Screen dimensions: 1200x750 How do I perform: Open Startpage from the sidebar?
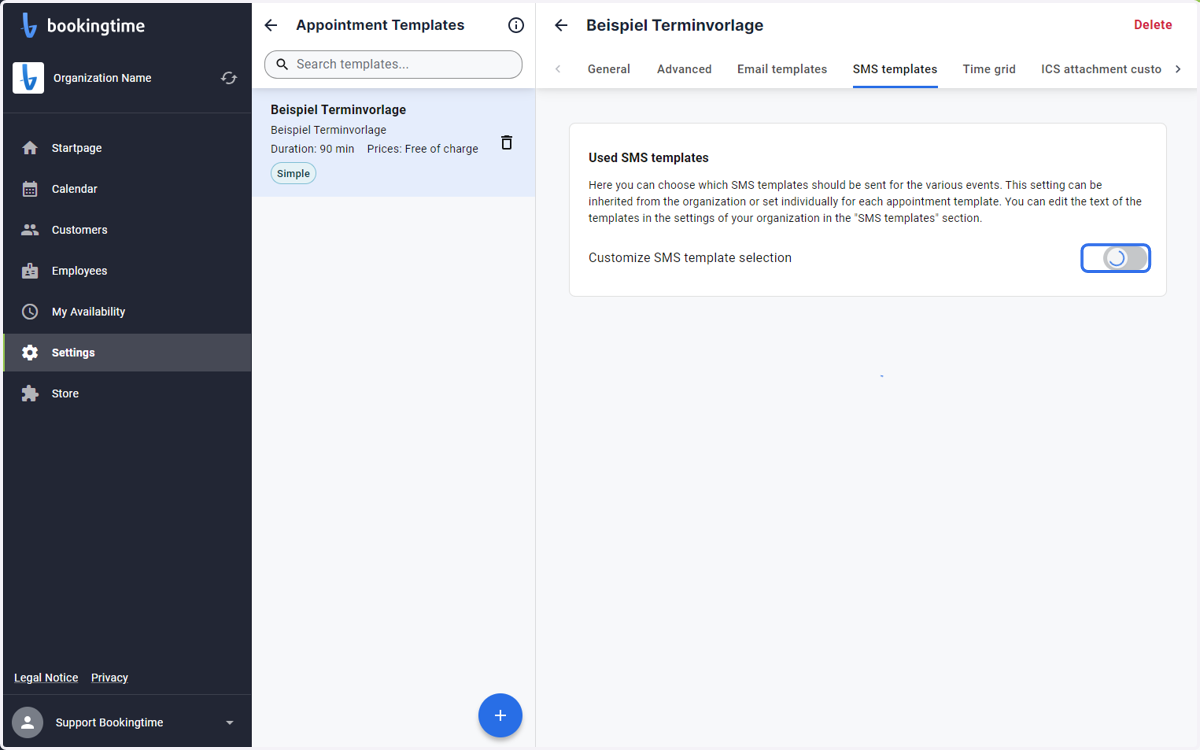[x=127, y=148]
